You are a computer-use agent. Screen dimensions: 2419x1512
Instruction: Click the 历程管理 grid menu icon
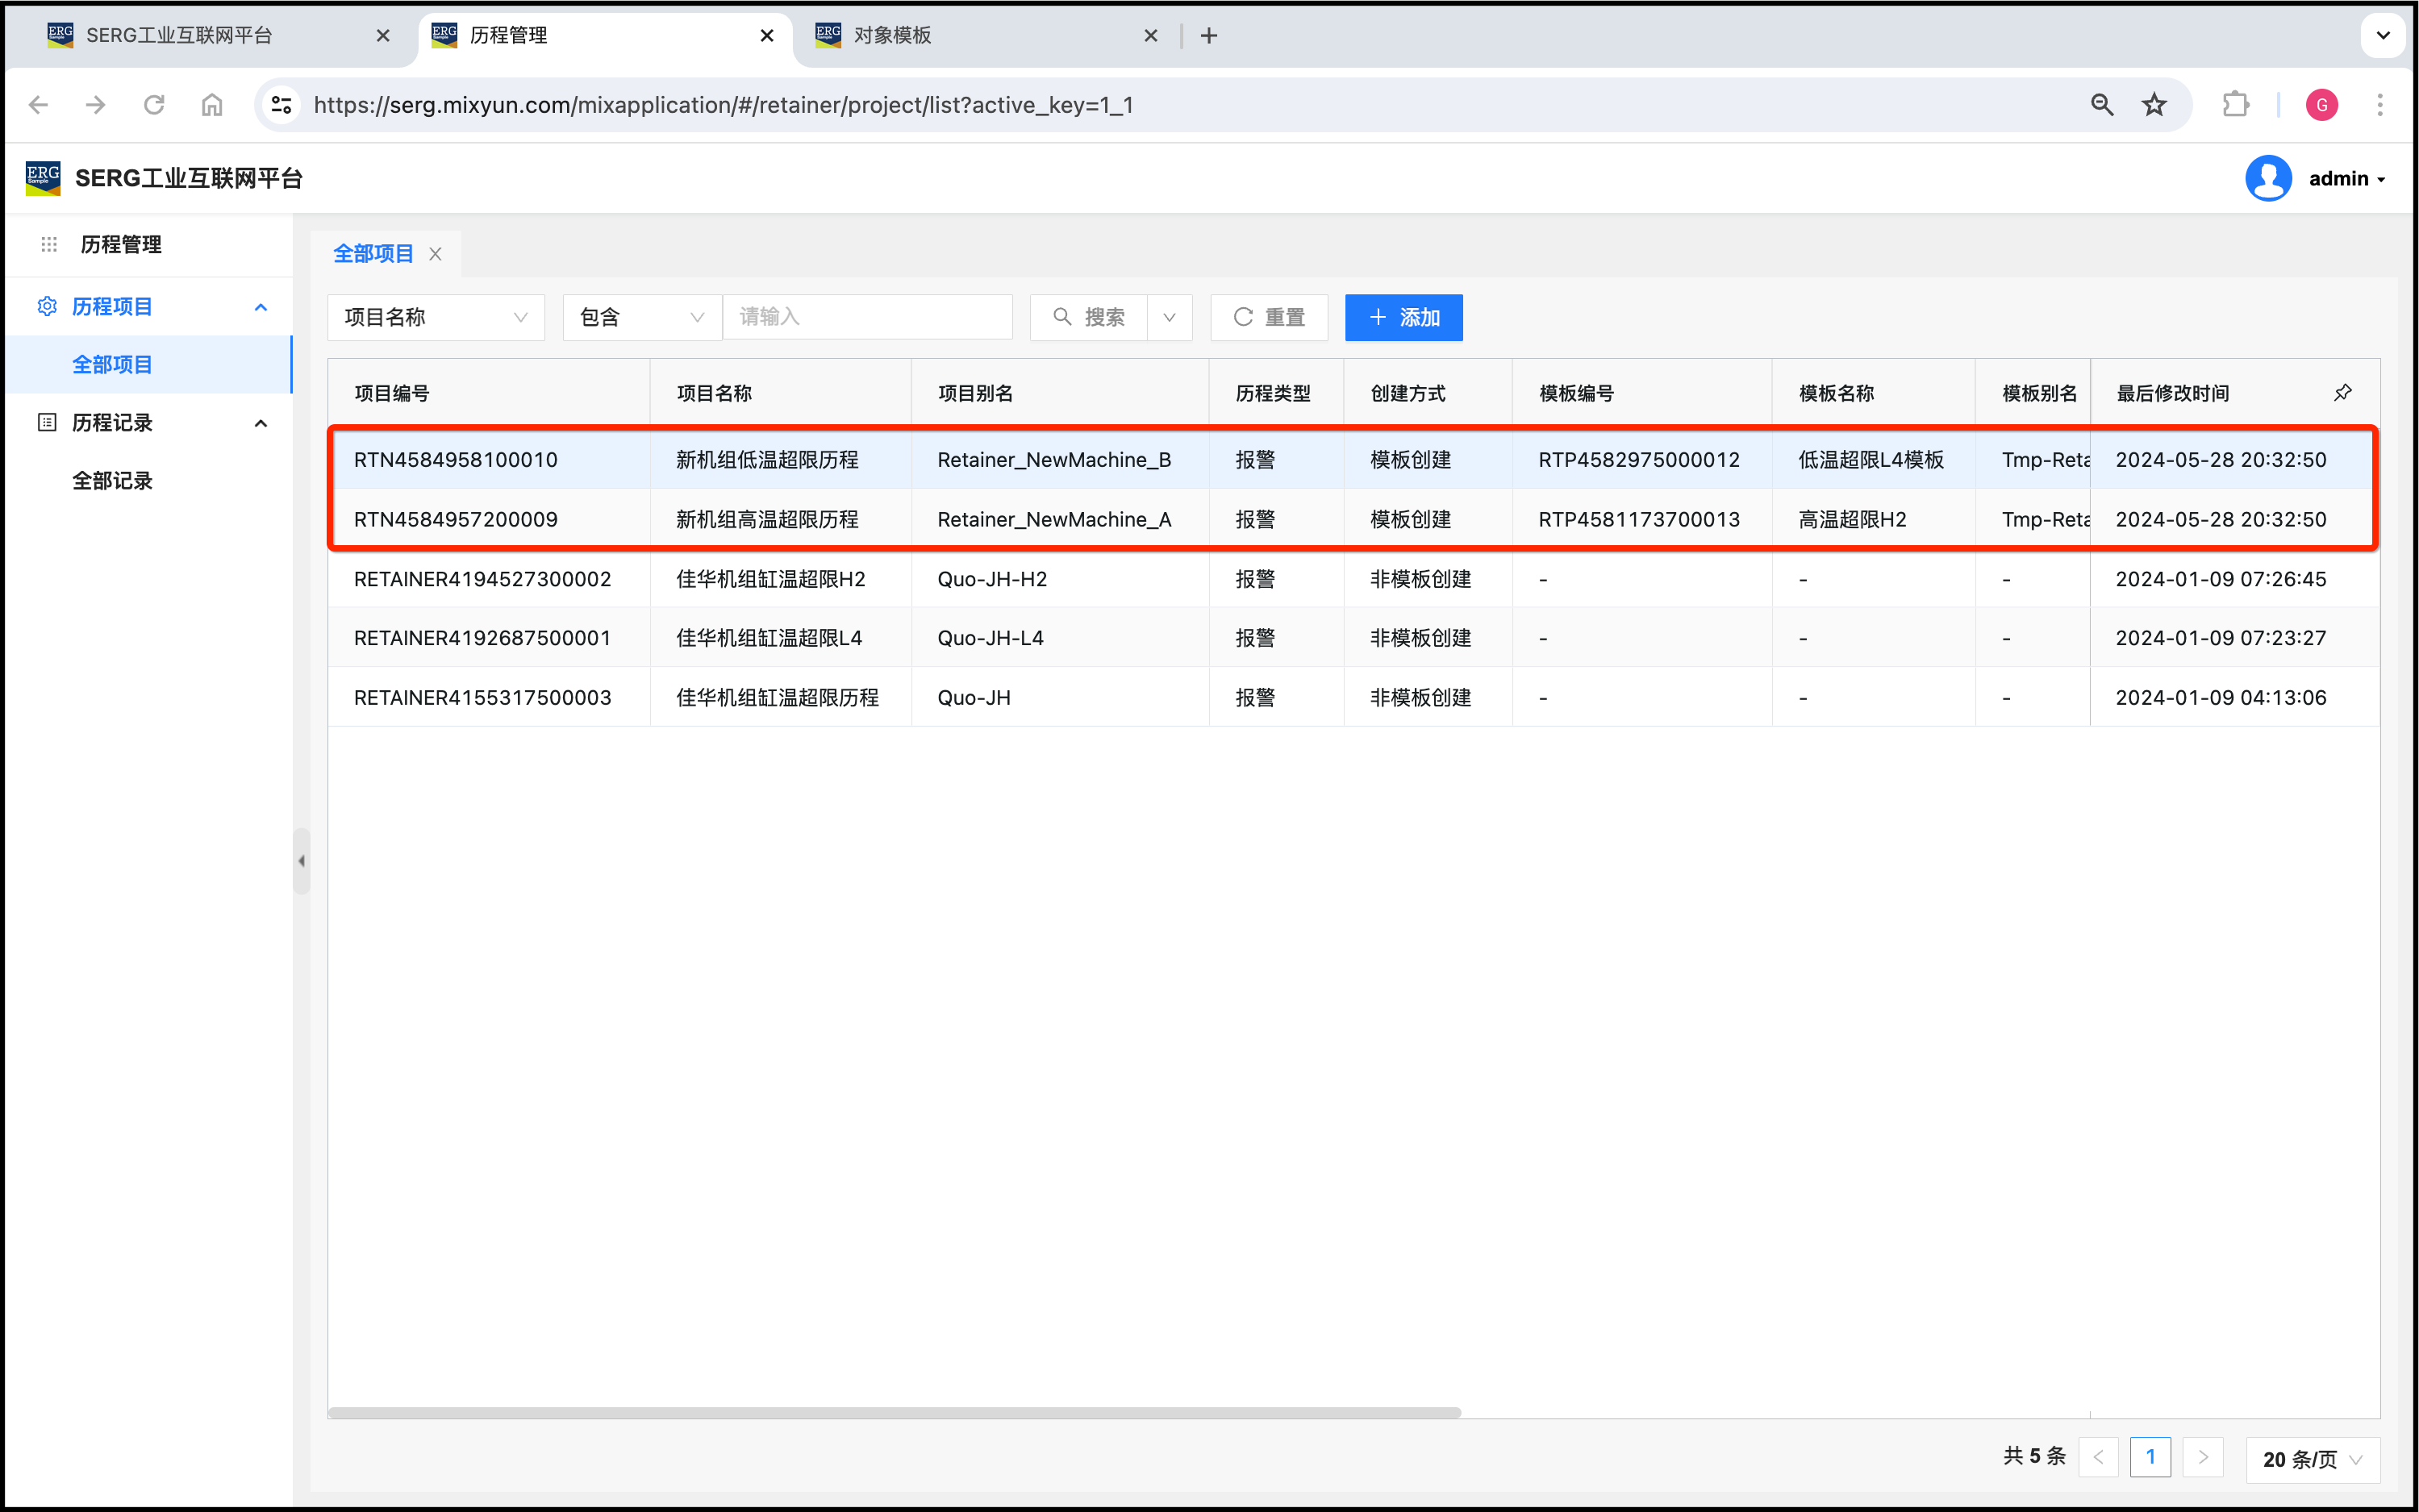pyautogui.click(x=49, y=244)
